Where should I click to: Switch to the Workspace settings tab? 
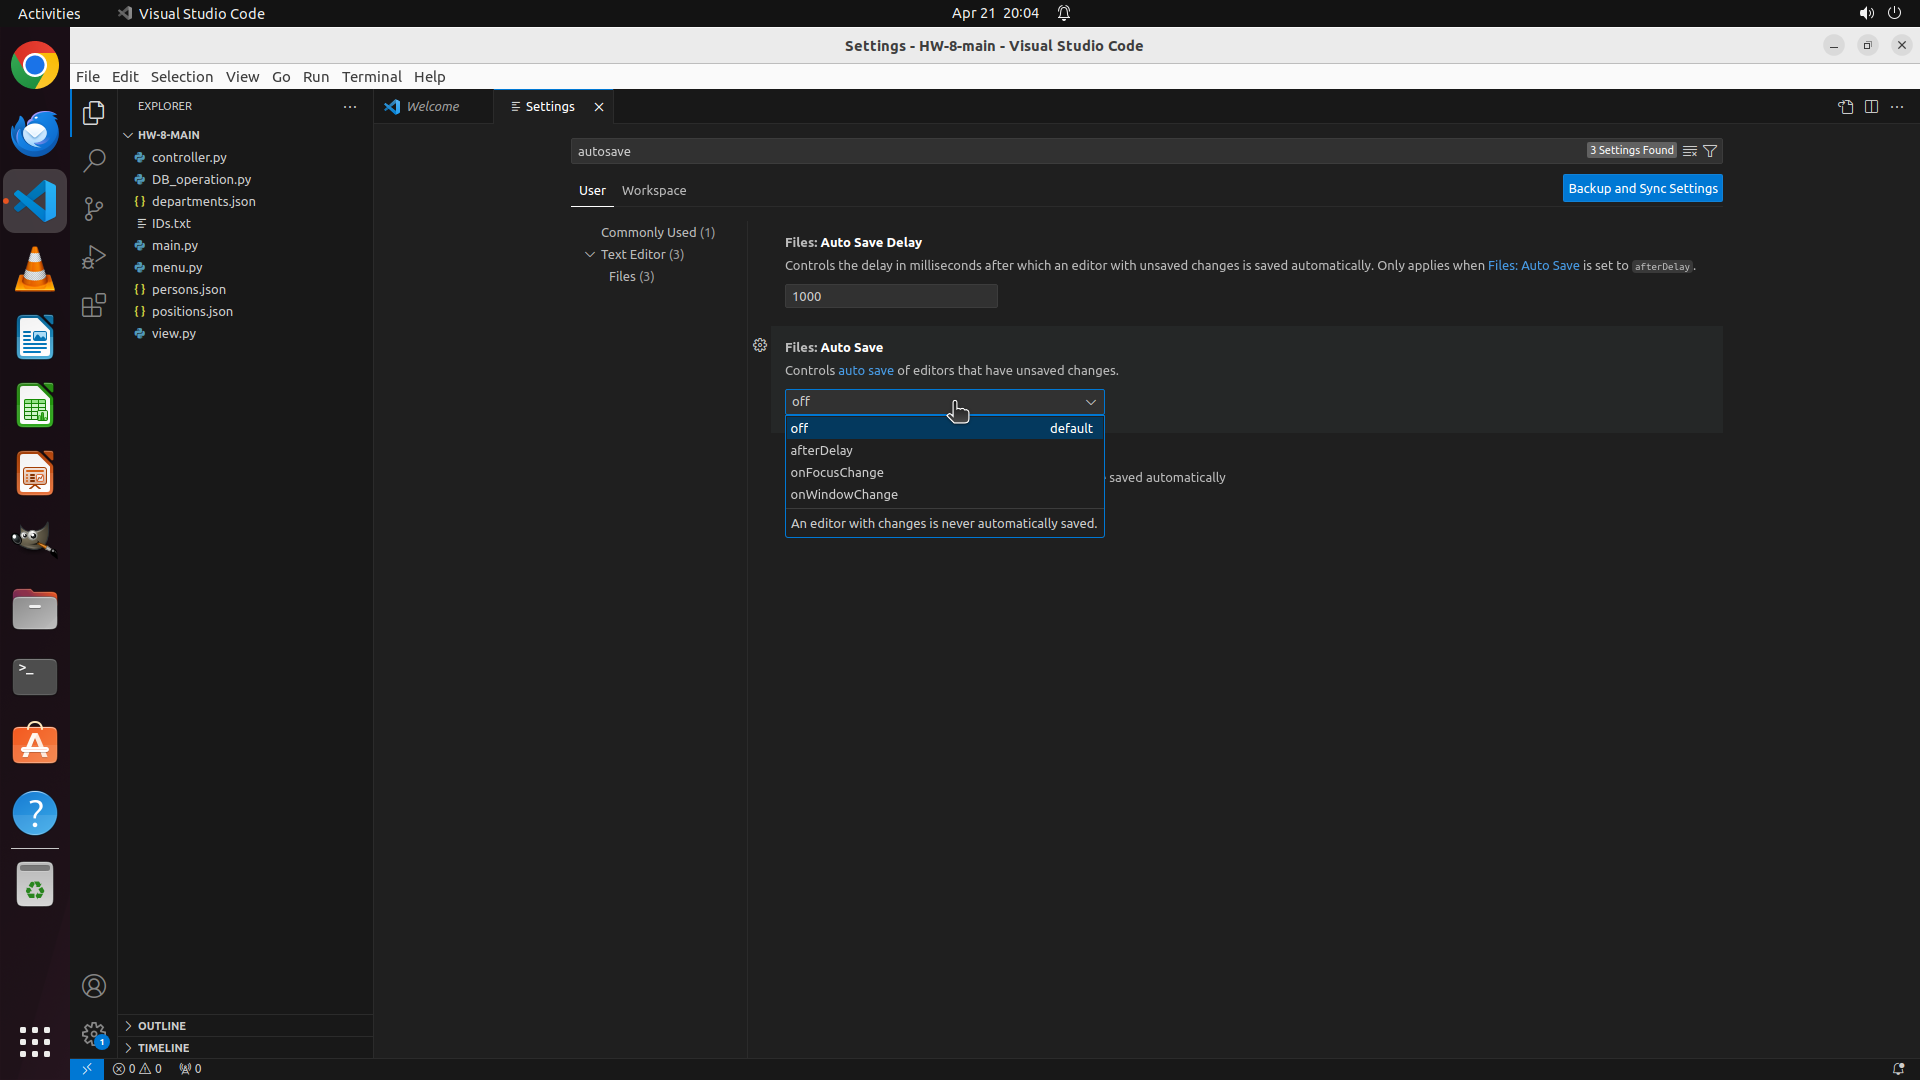(x=654, y=190)
